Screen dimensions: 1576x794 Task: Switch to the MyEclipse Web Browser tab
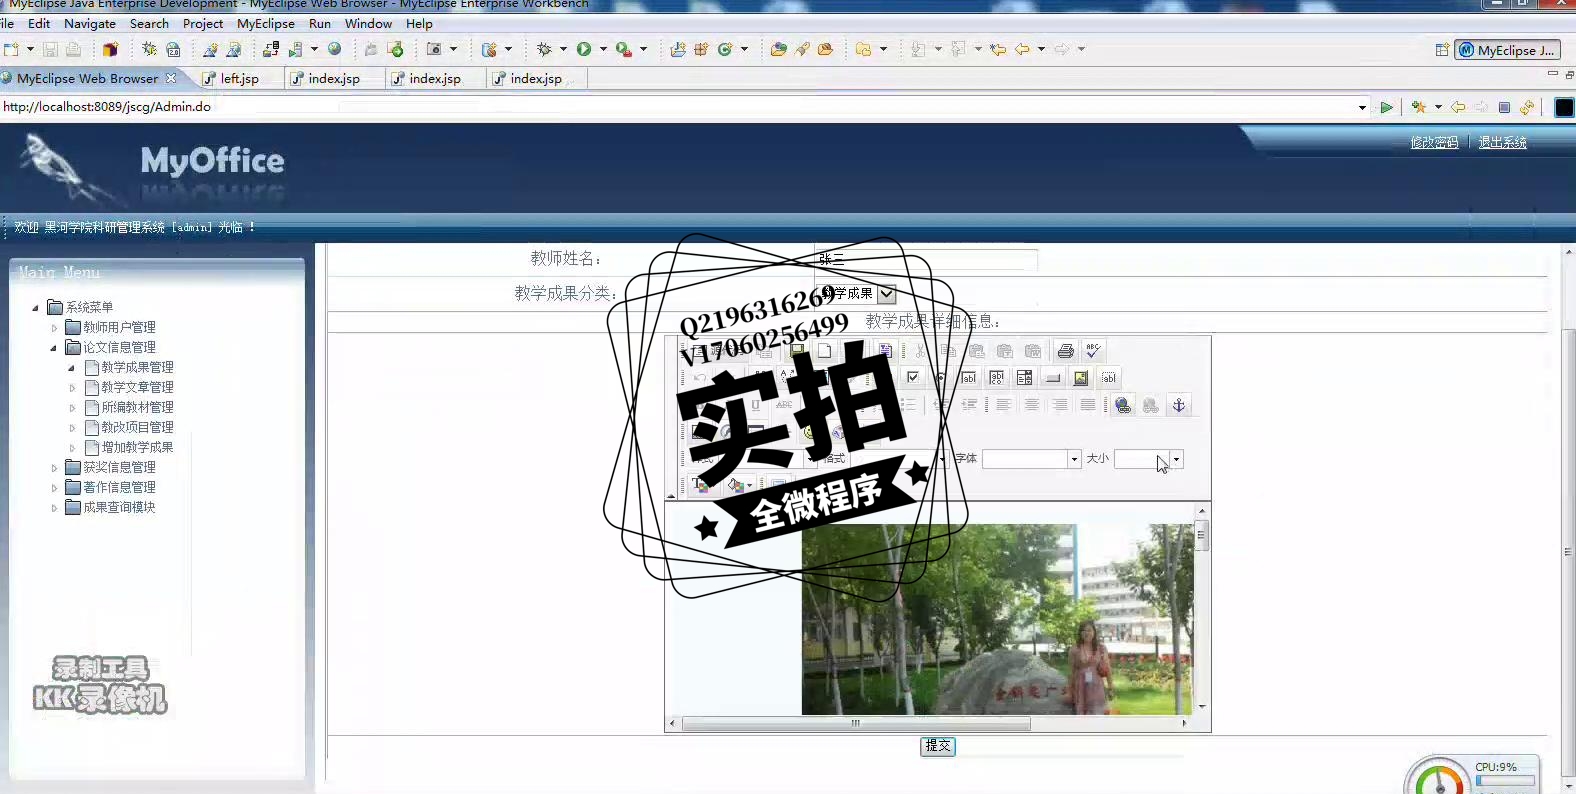tap(88, 78)
